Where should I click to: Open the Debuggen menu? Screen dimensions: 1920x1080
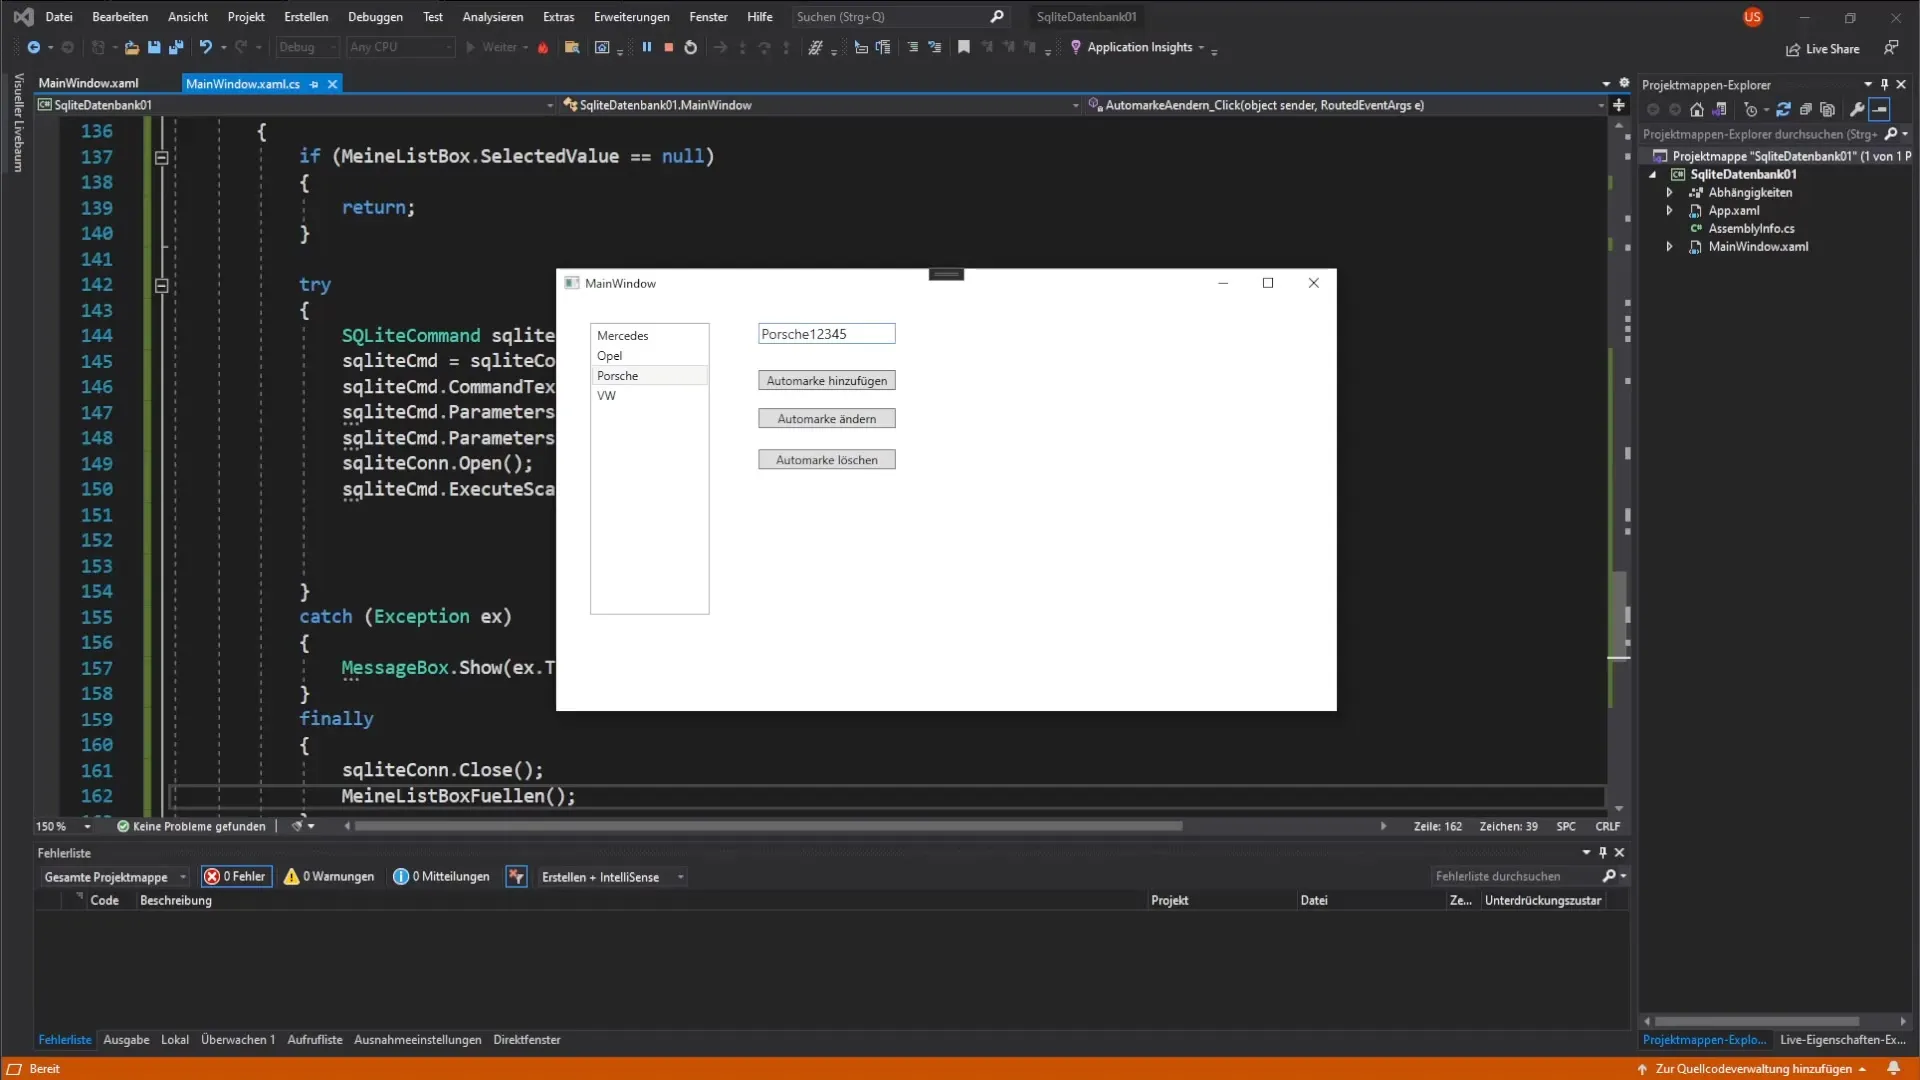(x=375, y=17)
